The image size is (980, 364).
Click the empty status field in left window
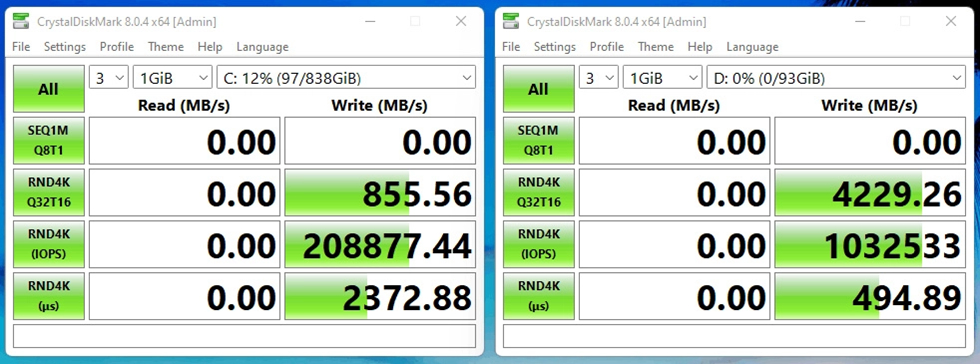tap(244, 336)
